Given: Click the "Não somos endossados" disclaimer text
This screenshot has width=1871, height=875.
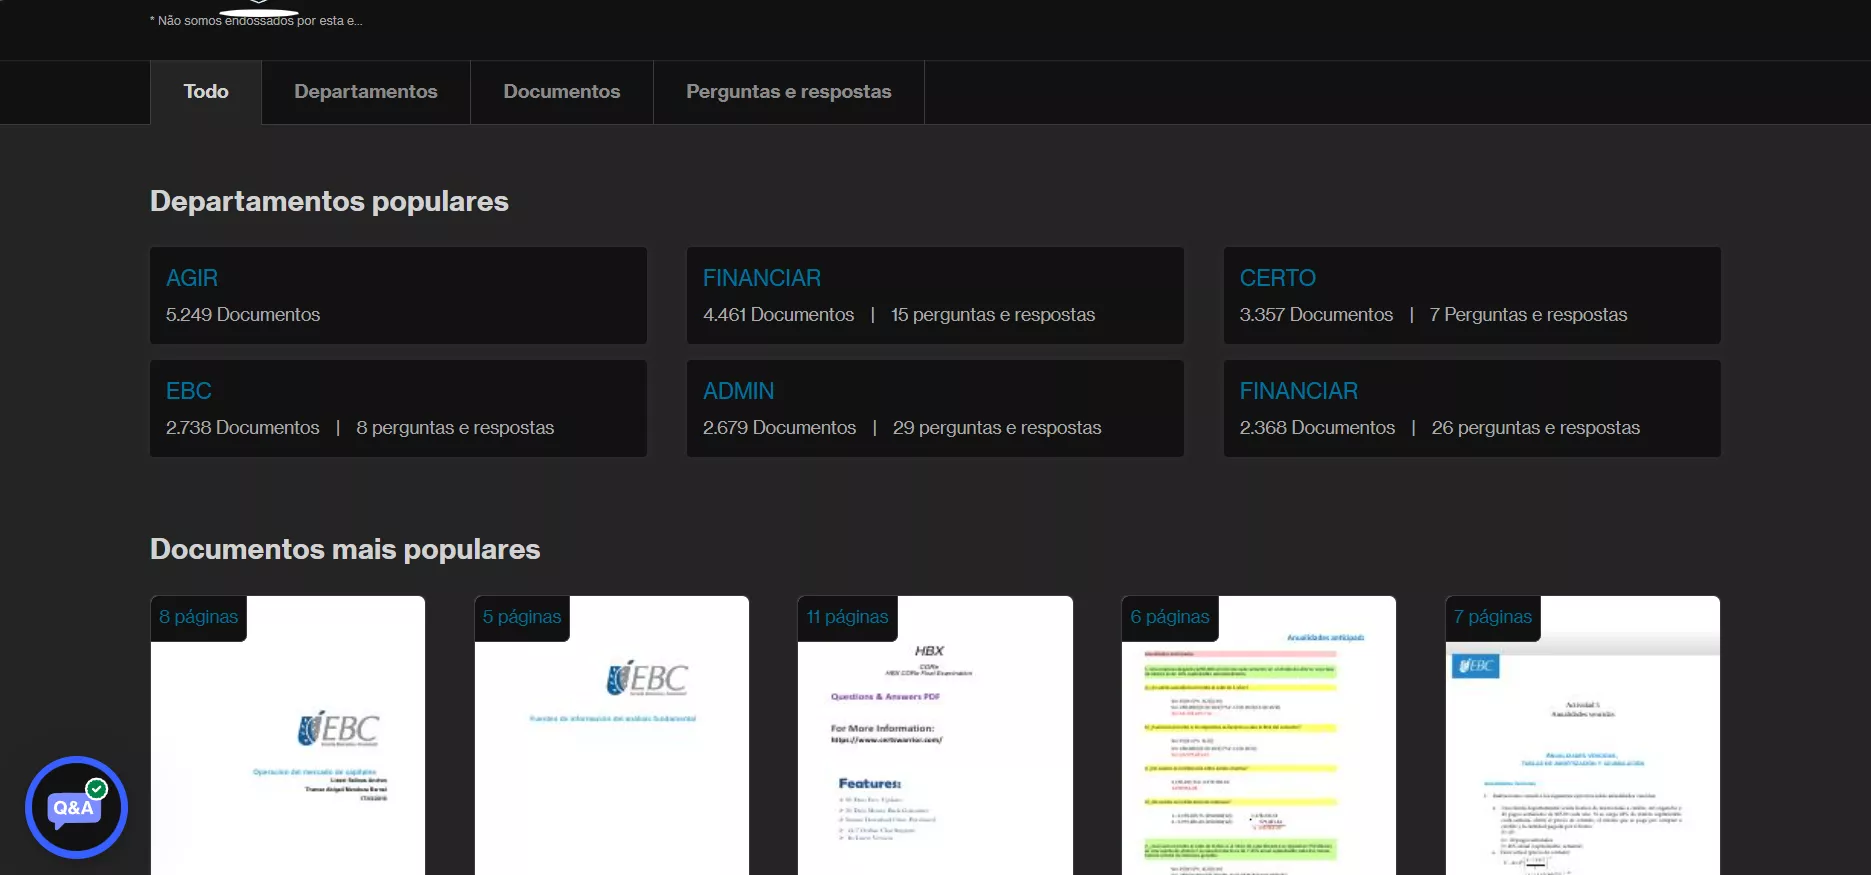Looking at the screenshot, I should pos(256,21).
